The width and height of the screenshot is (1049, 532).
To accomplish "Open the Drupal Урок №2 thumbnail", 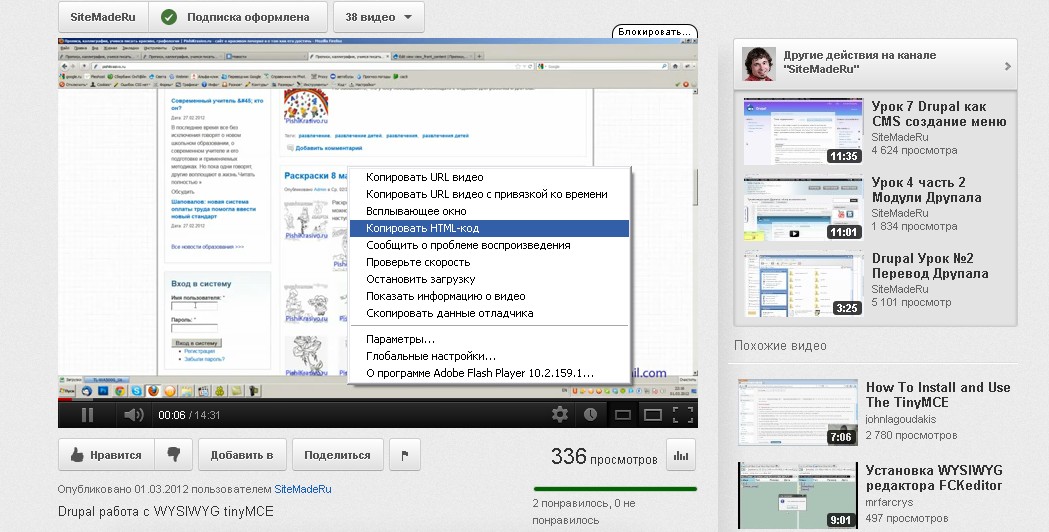I will [x=803, y=284].
